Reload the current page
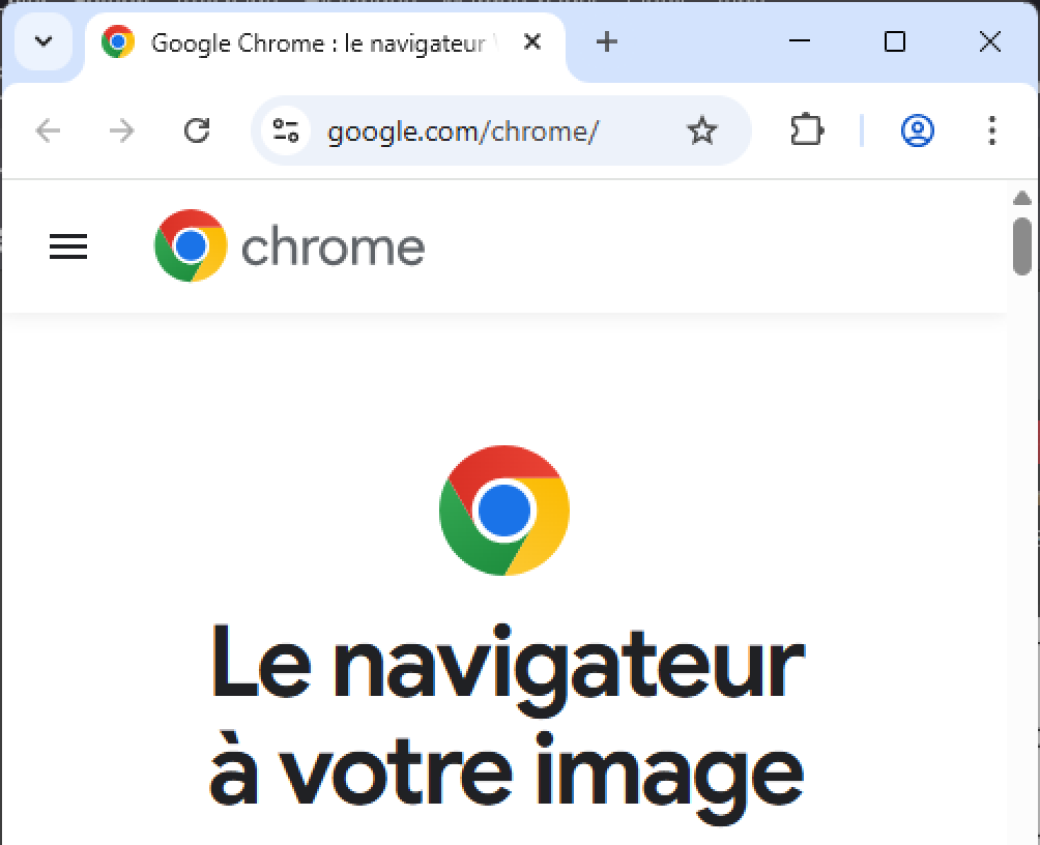1040x845 pixels. pos(197,131)
